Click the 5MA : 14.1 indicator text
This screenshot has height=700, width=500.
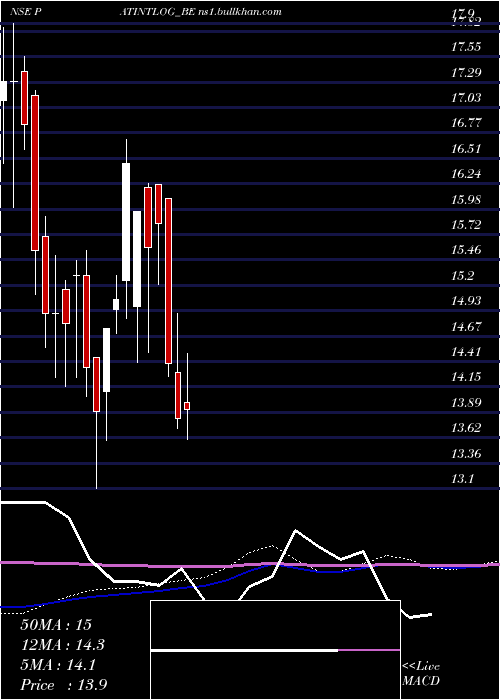[x=58, y=665]
